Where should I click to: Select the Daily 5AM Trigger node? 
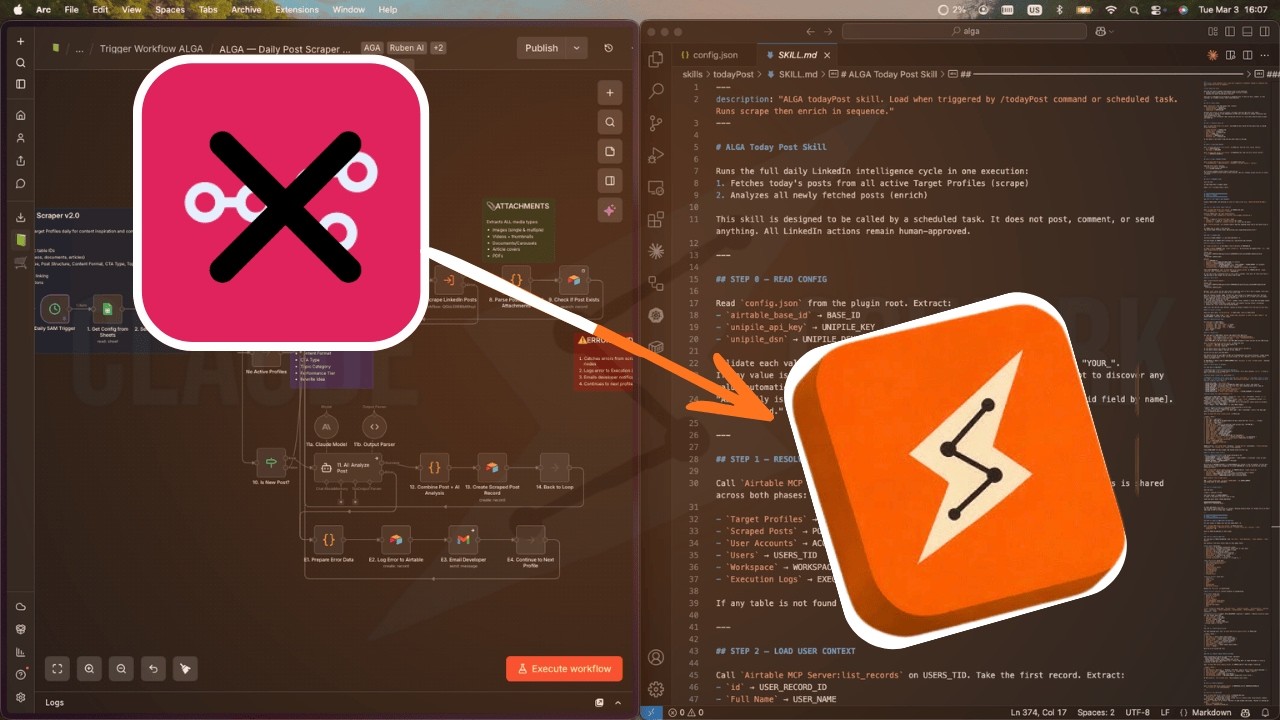pos(55,309)
